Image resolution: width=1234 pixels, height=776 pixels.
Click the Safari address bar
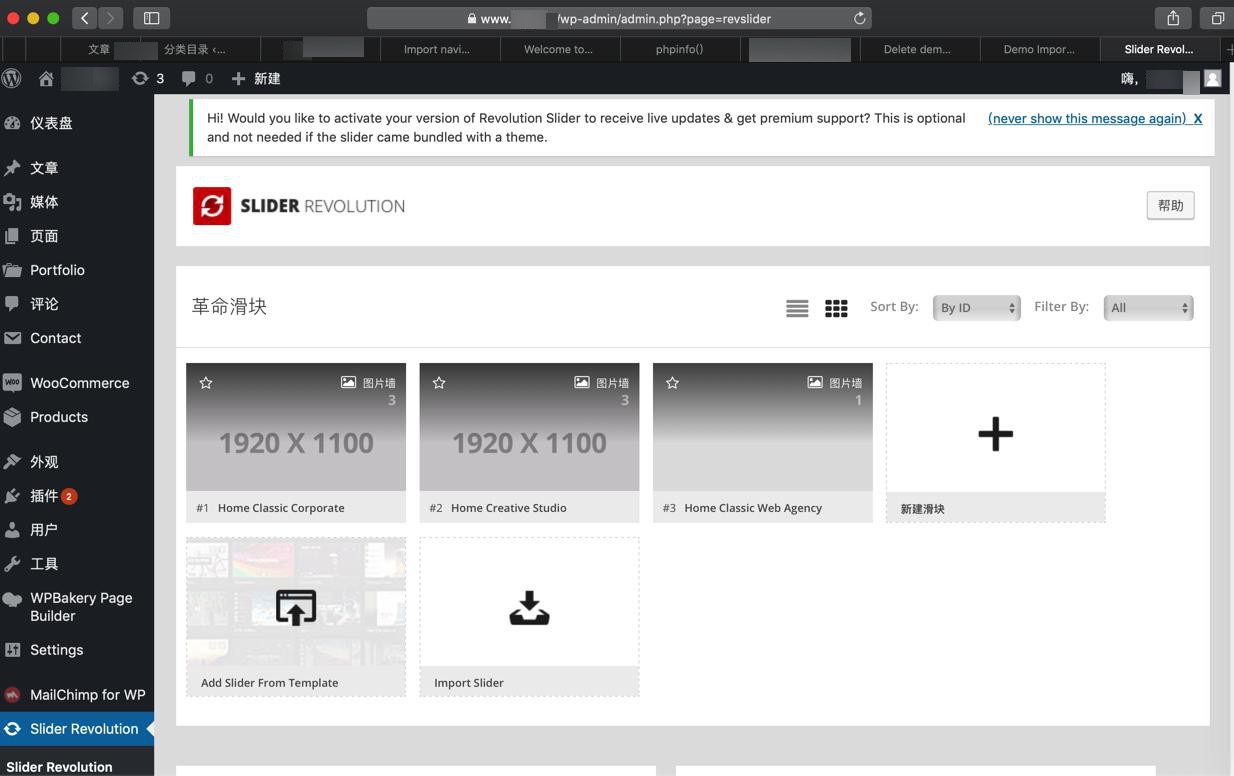tap(619, 18)
